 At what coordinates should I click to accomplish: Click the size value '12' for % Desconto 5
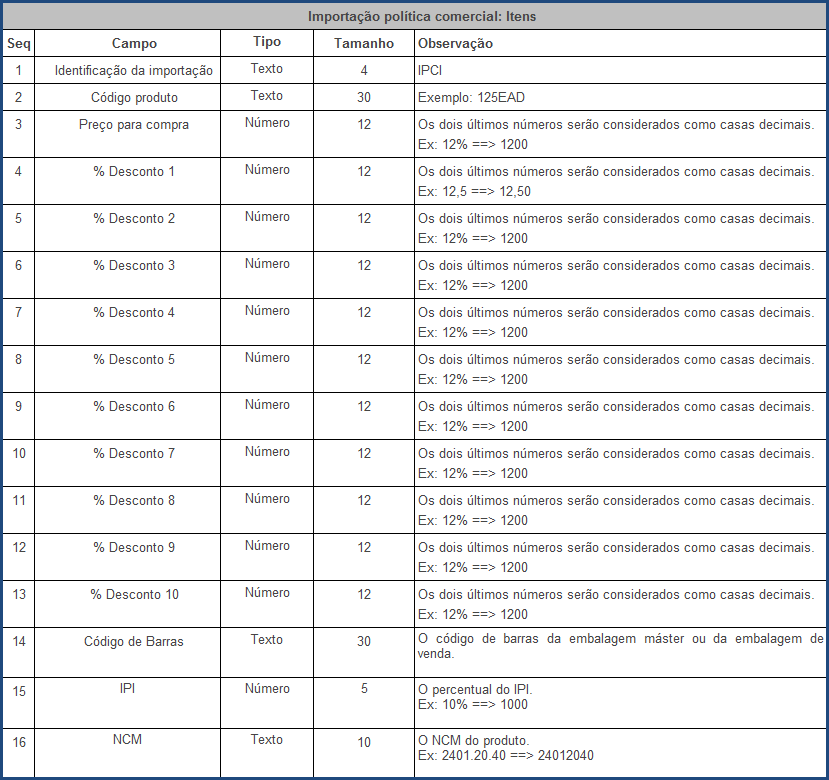click(x=364, y=360)
